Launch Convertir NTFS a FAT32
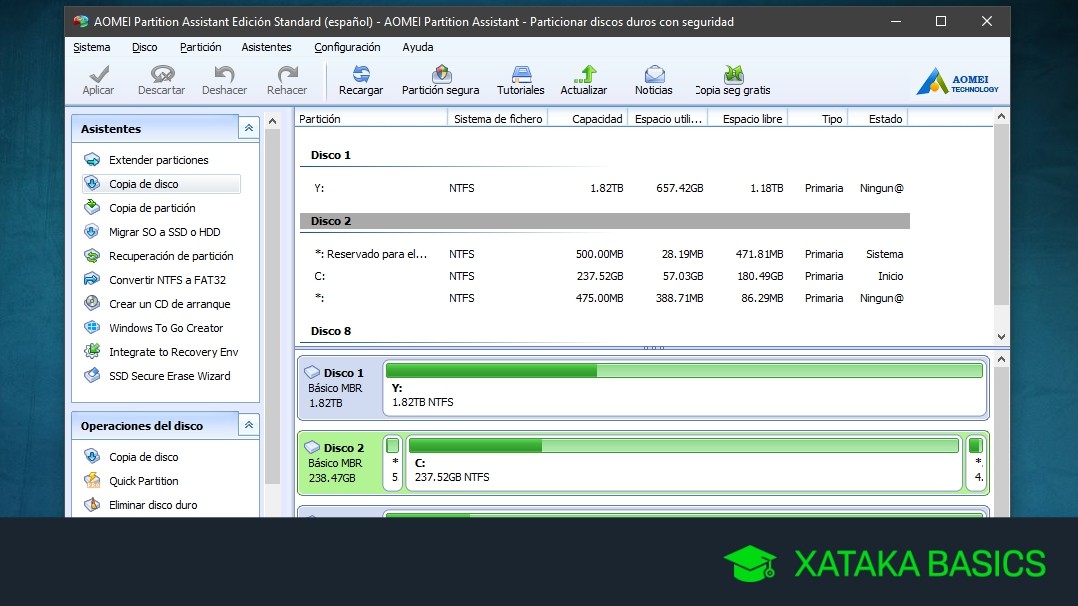The height and width of the screenshot is (606, 1078). coord(167,280)
